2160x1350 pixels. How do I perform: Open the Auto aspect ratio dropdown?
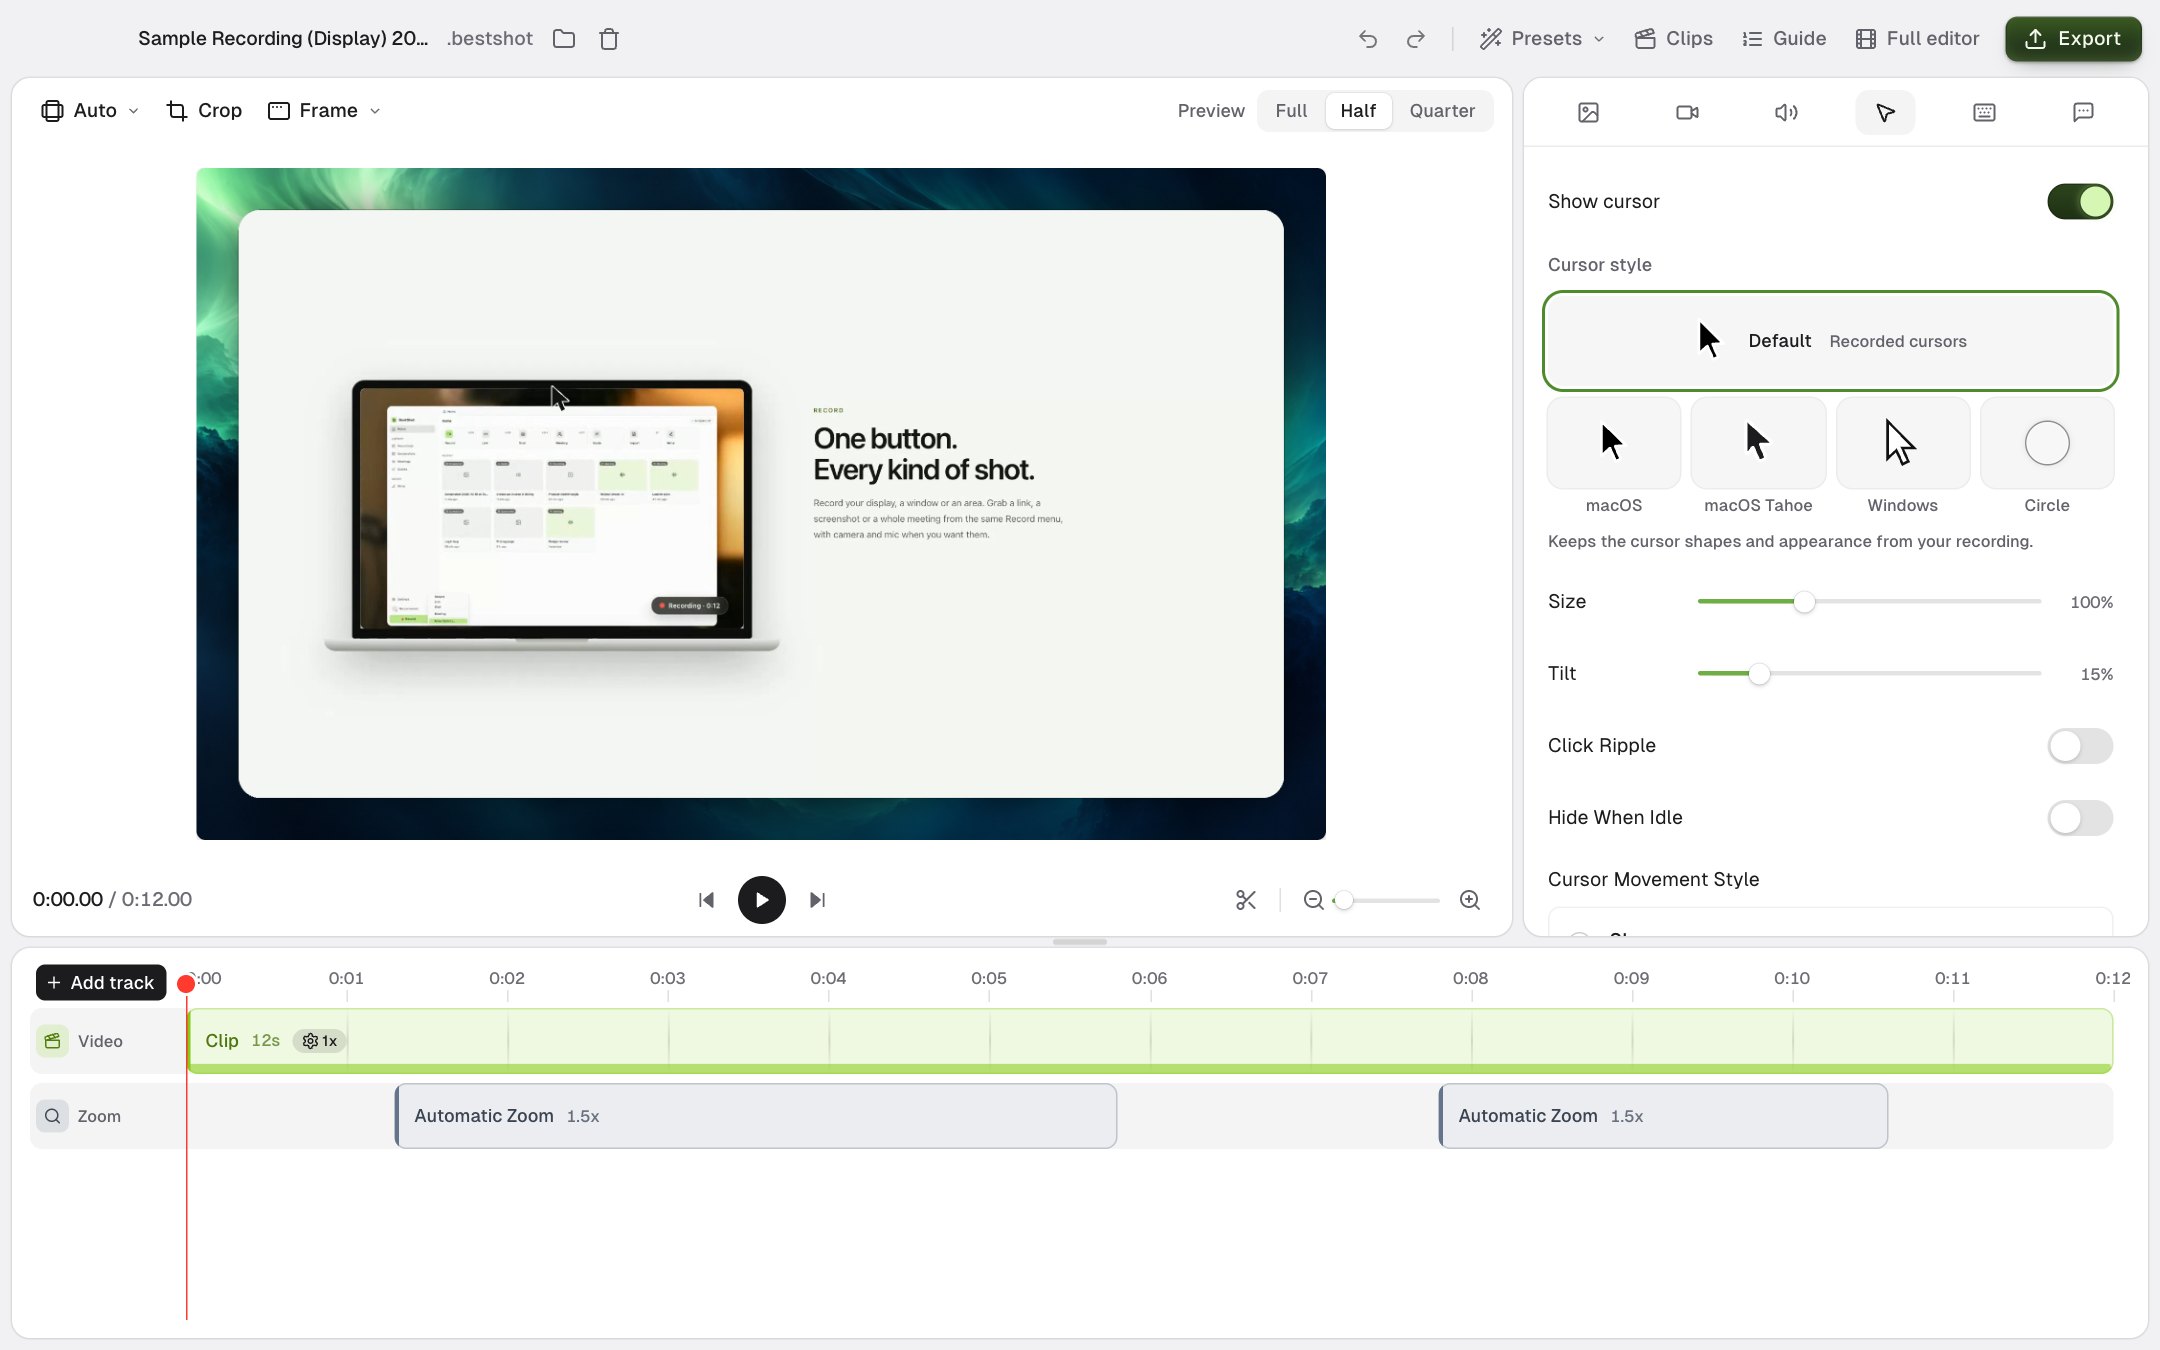tap(89, 111)
